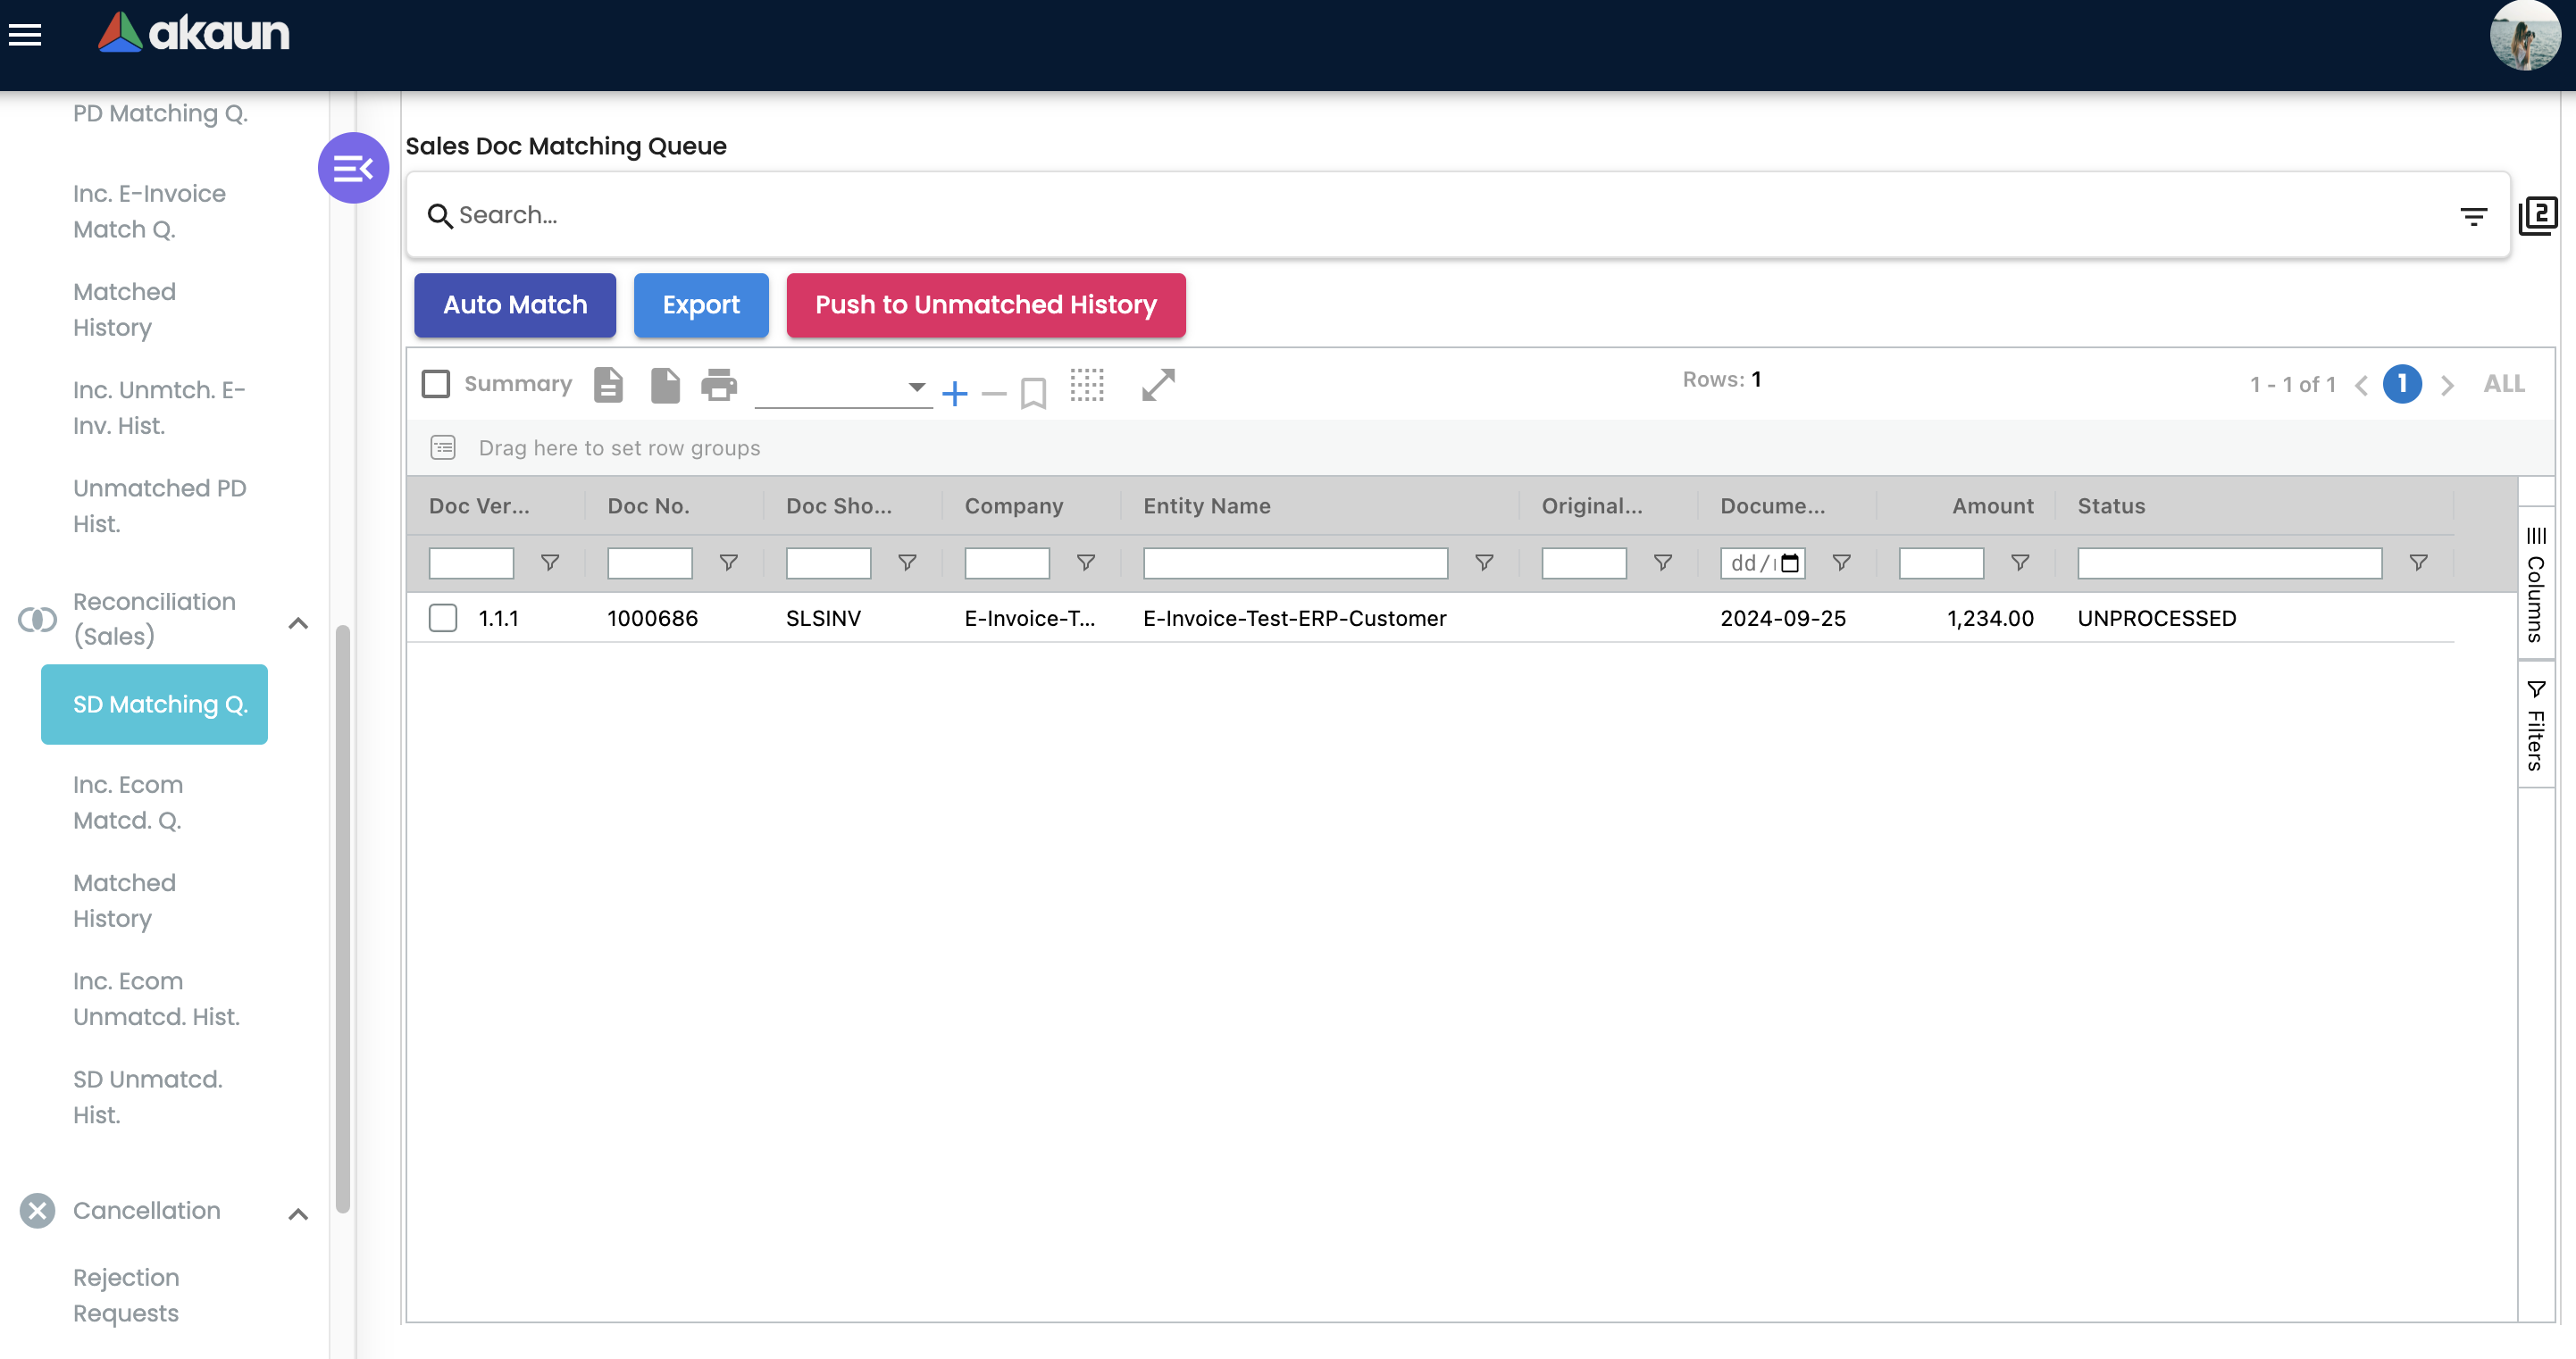The height and width of the screenshot is (1359, 2576).
Task: Toggle the Summary checkbox
Action: (x=436, y=384)
